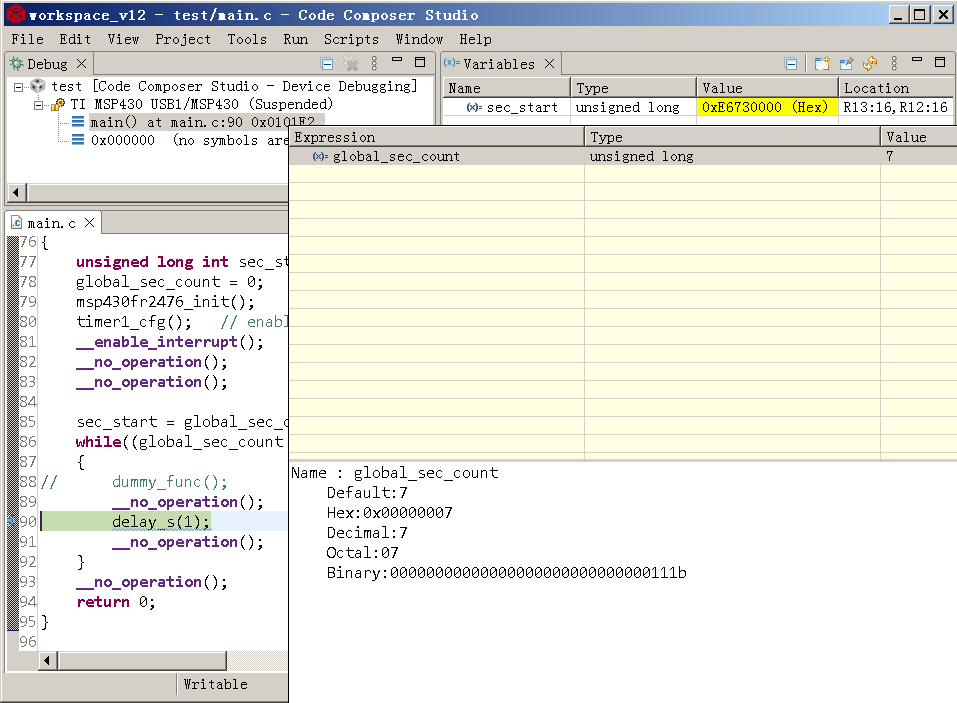Open the Run menu
The width and height of the screenshot is (957, 703).
pos(295,39)
